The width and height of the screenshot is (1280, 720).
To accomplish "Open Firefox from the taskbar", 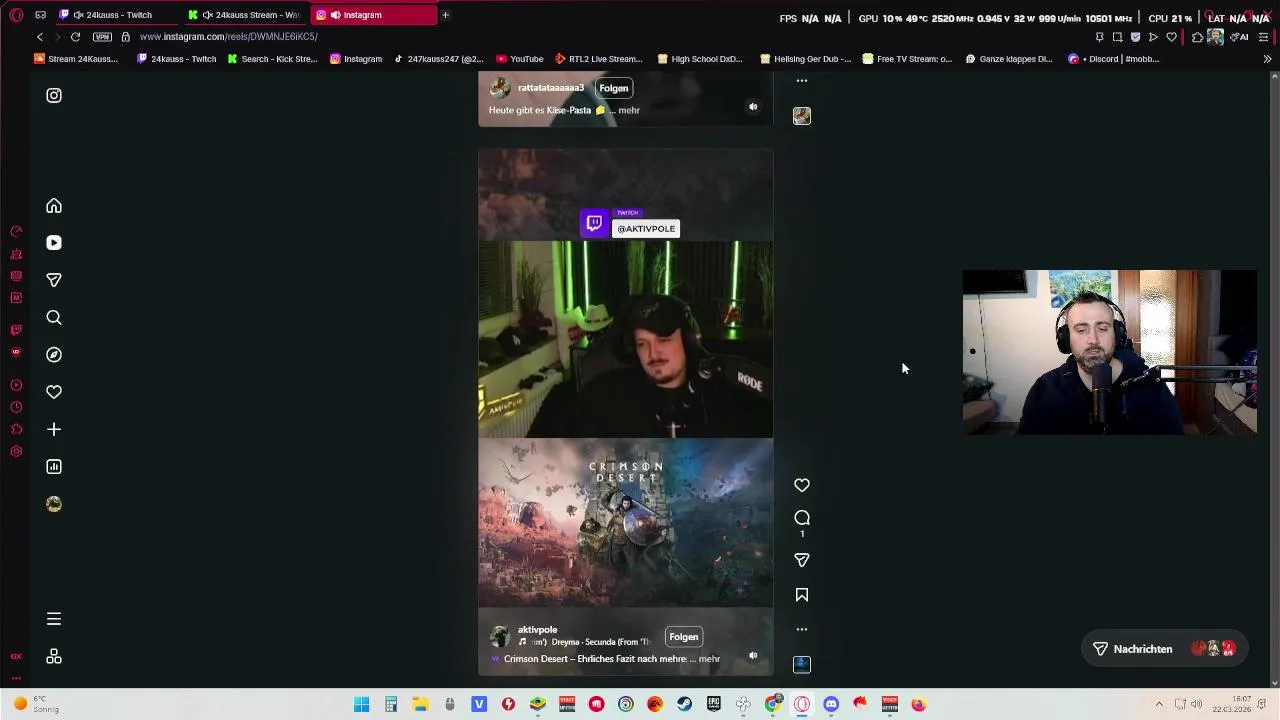I will 919,705.
